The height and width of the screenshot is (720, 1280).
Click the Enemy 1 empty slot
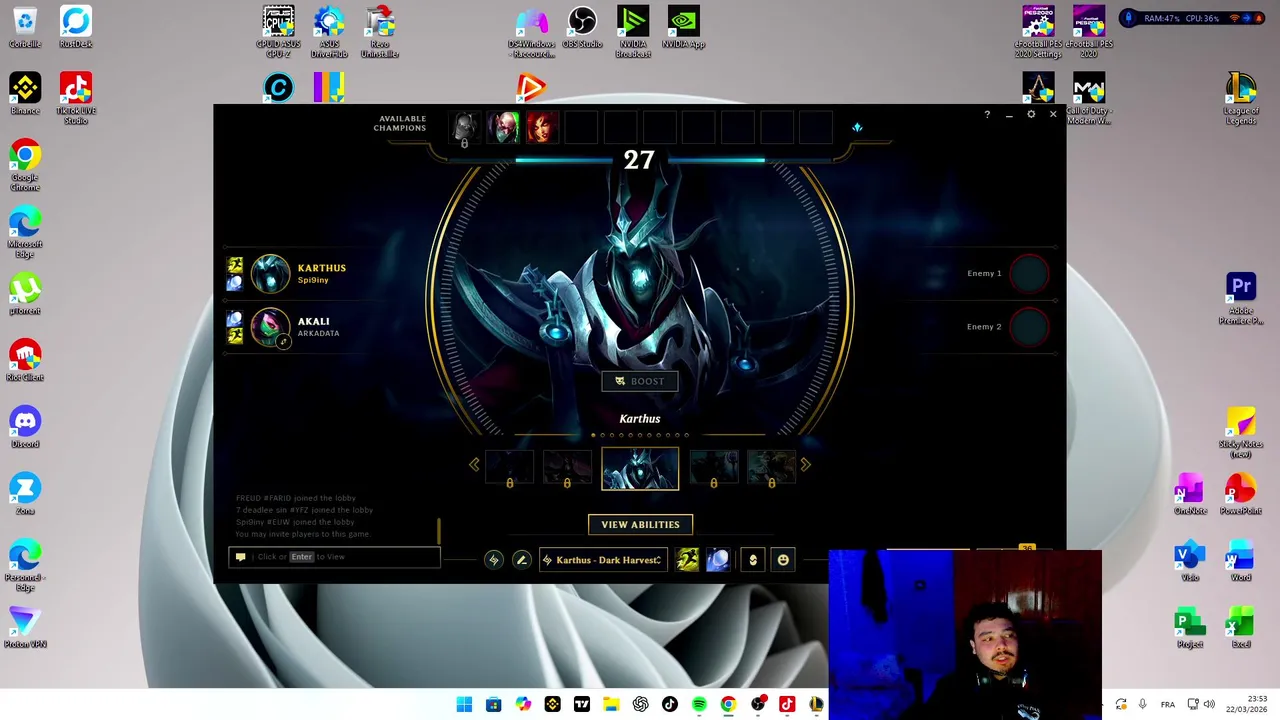(1029, 273)
